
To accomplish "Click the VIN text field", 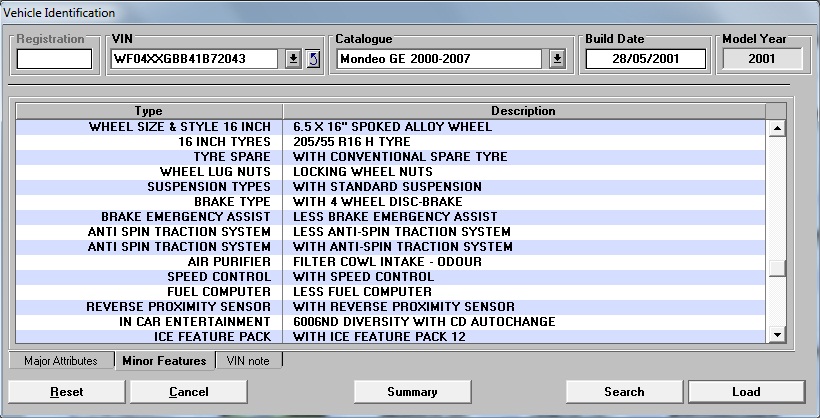I will (x=195, y=59).
